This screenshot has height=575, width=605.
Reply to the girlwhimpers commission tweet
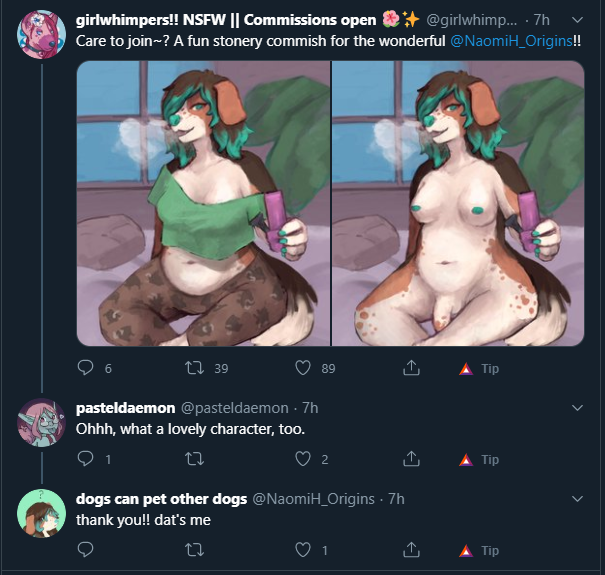[85, 368]
